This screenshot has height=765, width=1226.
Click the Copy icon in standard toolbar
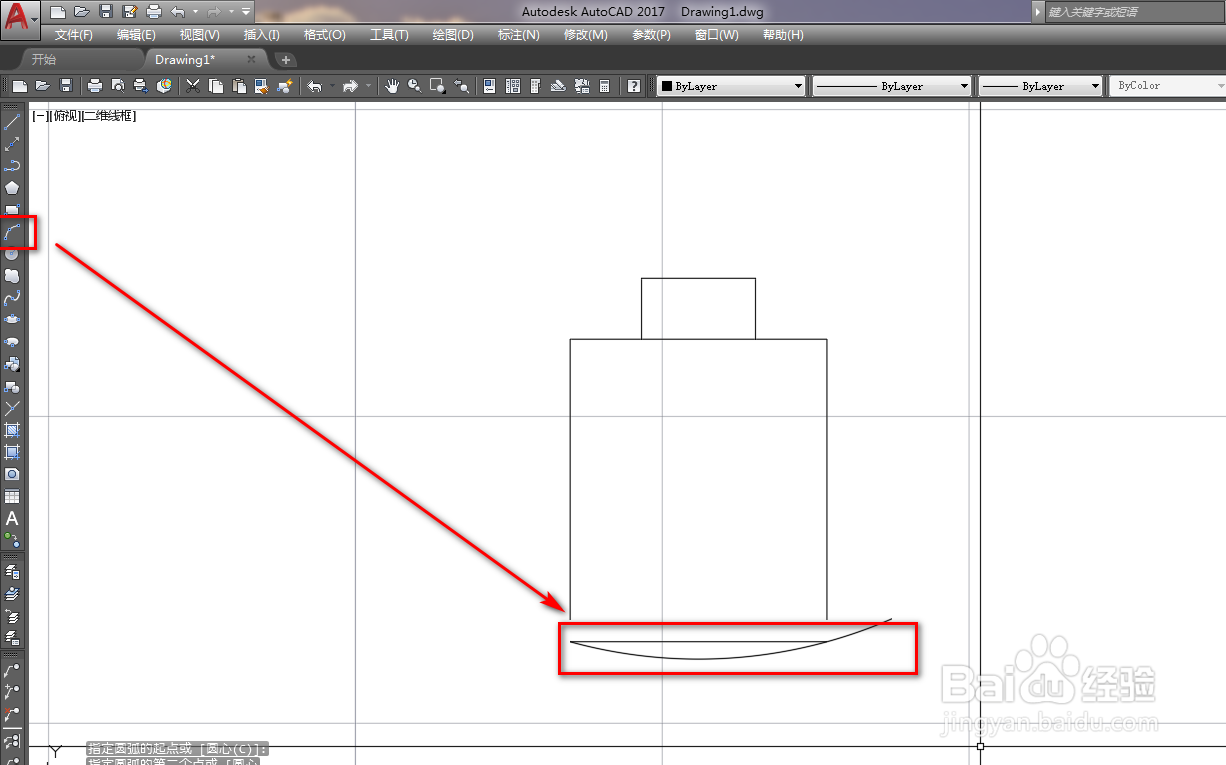click(x=216, y=86)
